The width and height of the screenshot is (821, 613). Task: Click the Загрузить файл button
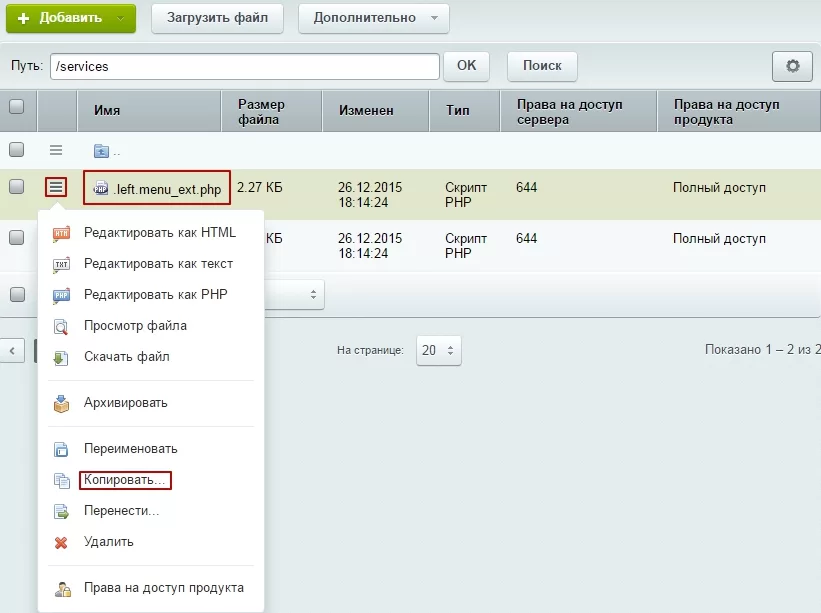[x=217, y=18]
